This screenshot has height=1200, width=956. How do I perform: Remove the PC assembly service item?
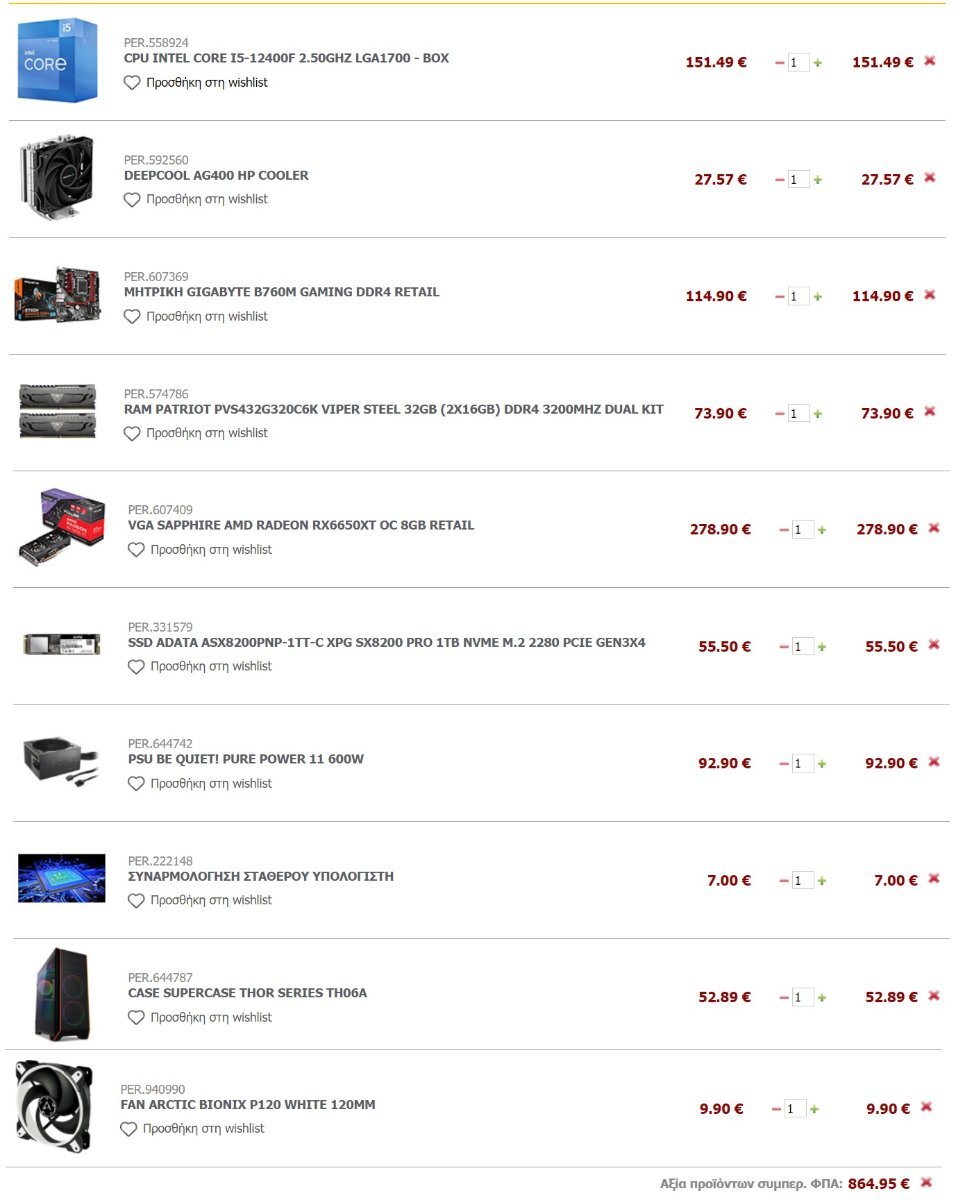click(x=934, y=879)
